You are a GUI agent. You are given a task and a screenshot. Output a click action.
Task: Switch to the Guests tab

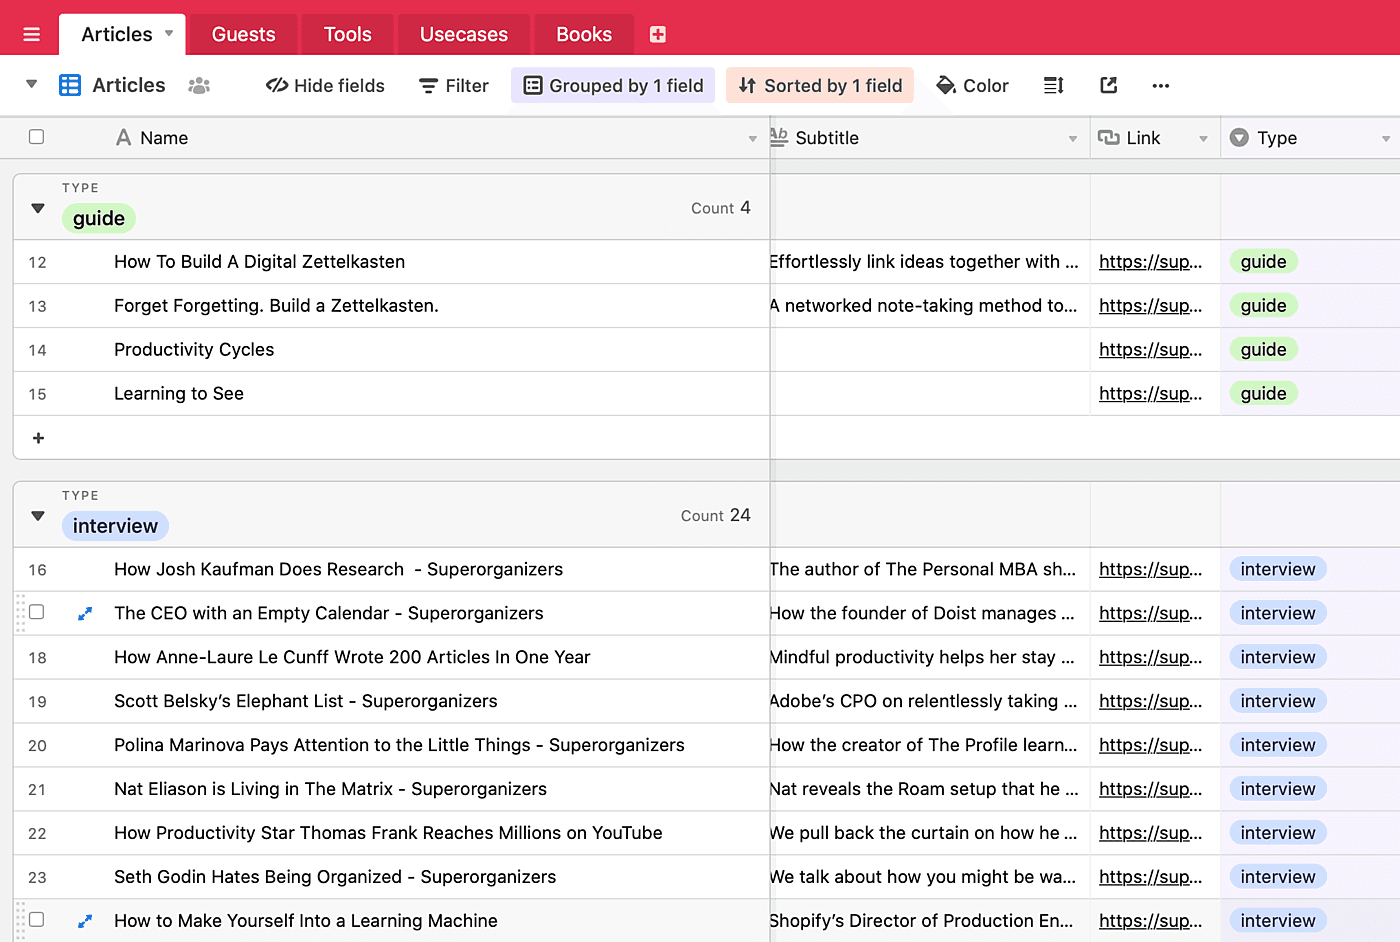[x=243, y=34]
